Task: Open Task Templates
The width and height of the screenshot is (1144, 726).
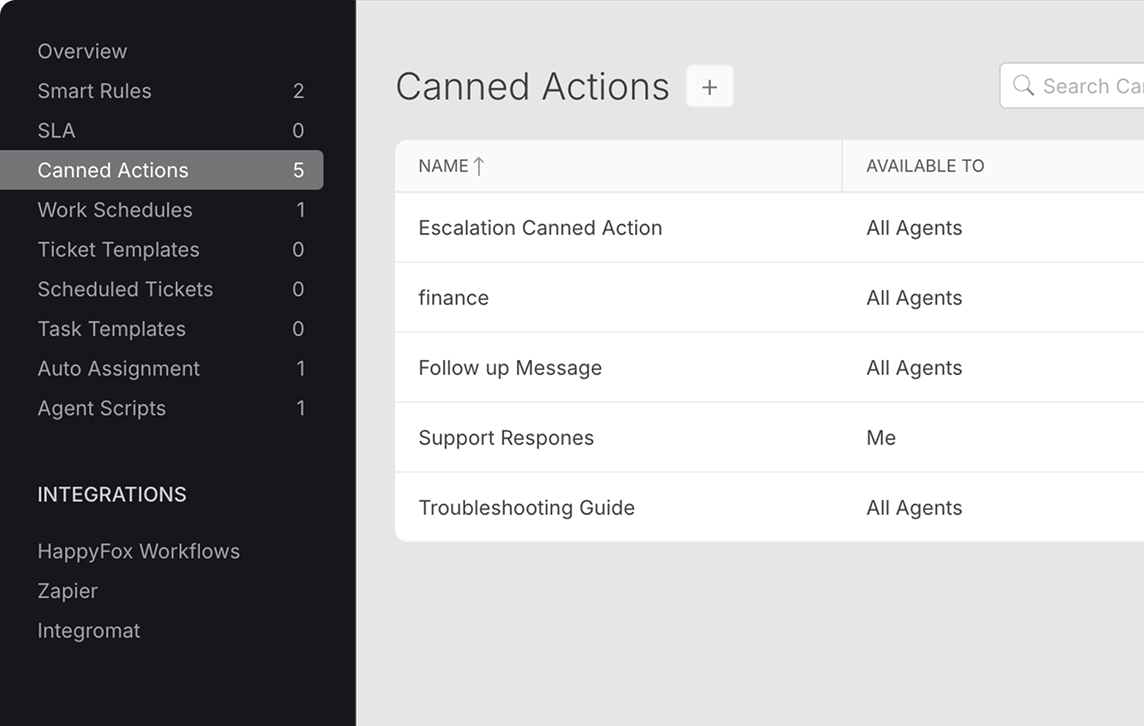Action: [111, 329]
